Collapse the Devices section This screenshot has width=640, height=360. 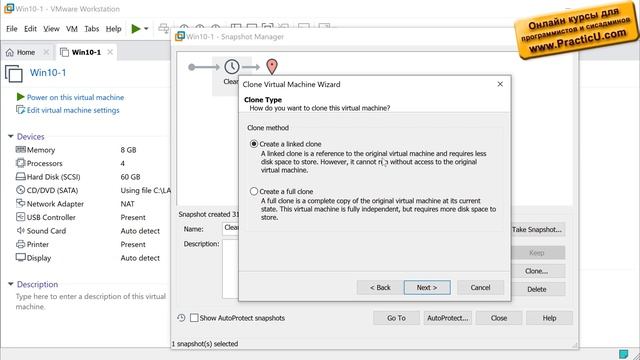pyautogui.click(x=11, y=136)
